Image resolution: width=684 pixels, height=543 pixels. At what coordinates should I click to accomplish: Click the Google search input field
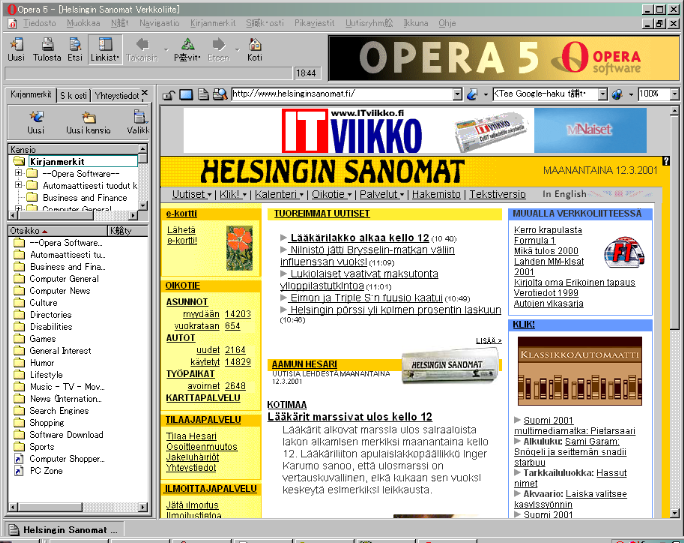coord(545,94)
